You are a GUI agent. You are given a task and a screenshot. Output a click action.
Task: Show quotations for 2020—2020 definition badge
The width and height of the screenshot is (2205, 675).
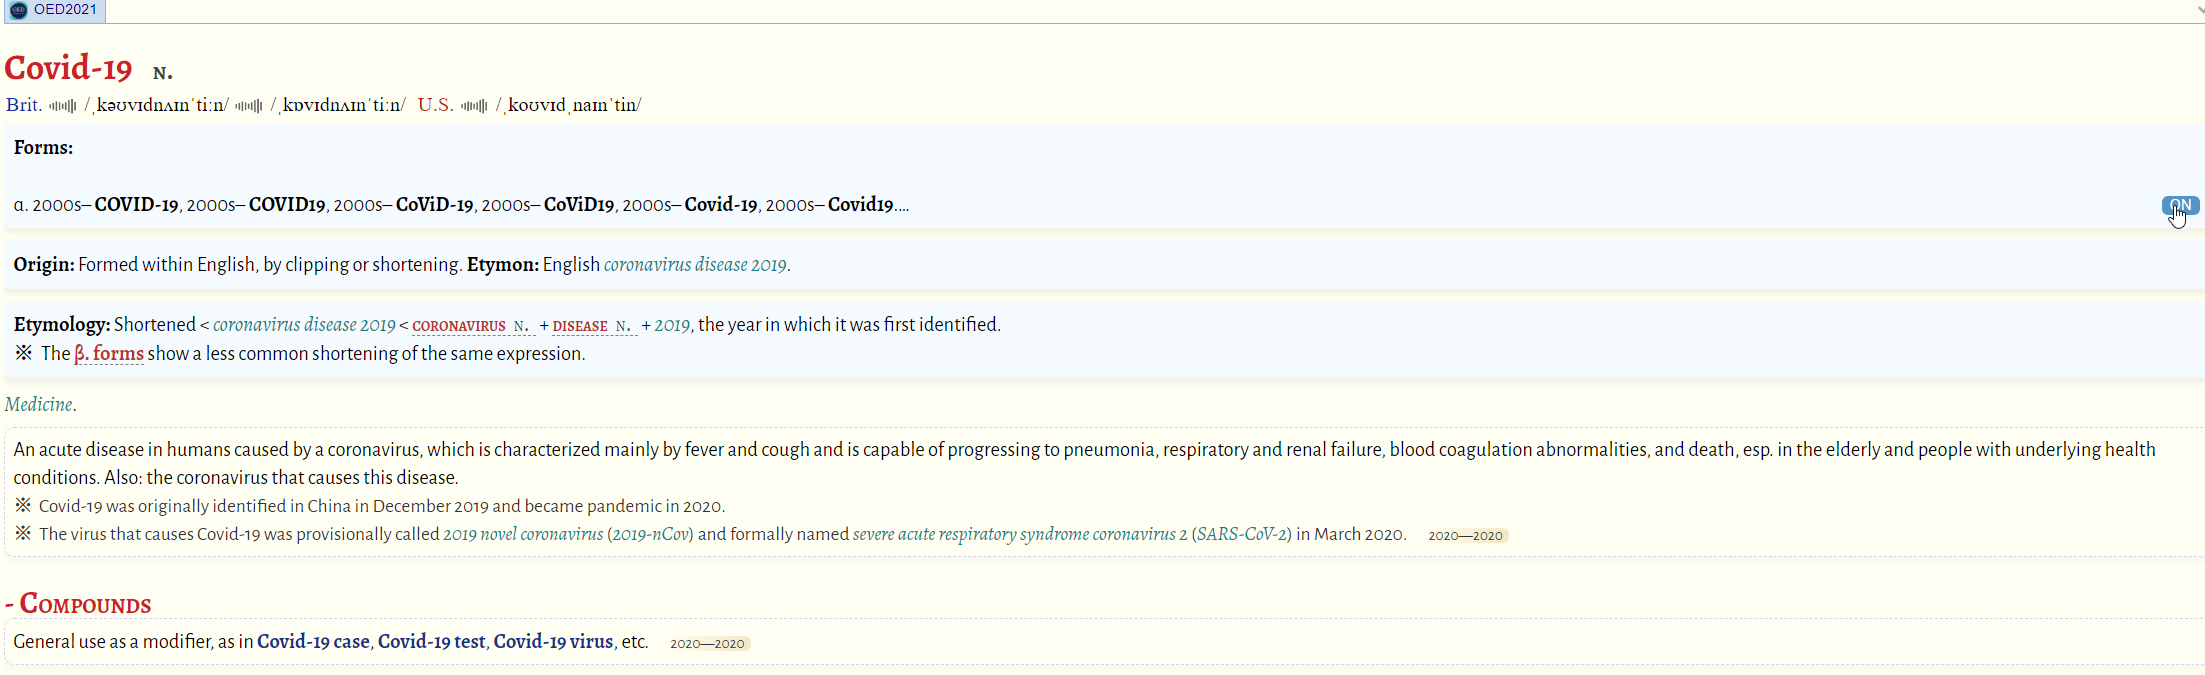pos(1465,536)
